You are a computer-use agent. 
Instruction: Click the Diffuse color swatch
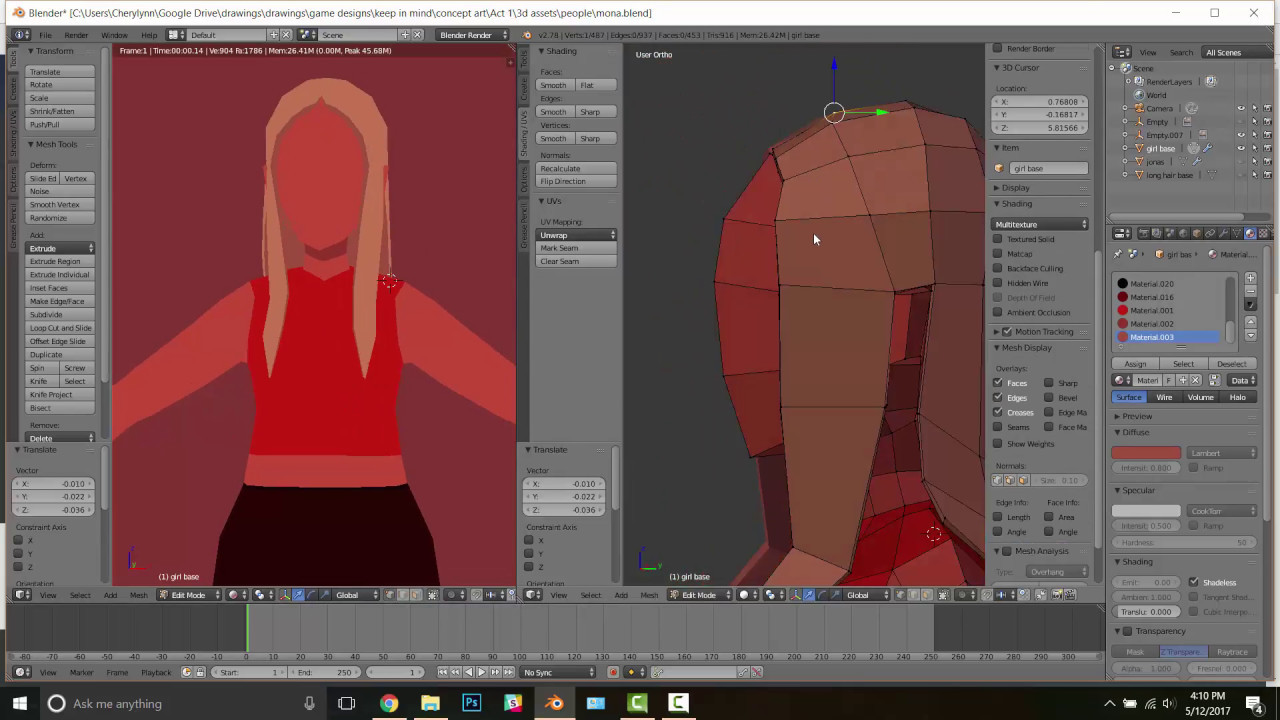pos(1146,453)
